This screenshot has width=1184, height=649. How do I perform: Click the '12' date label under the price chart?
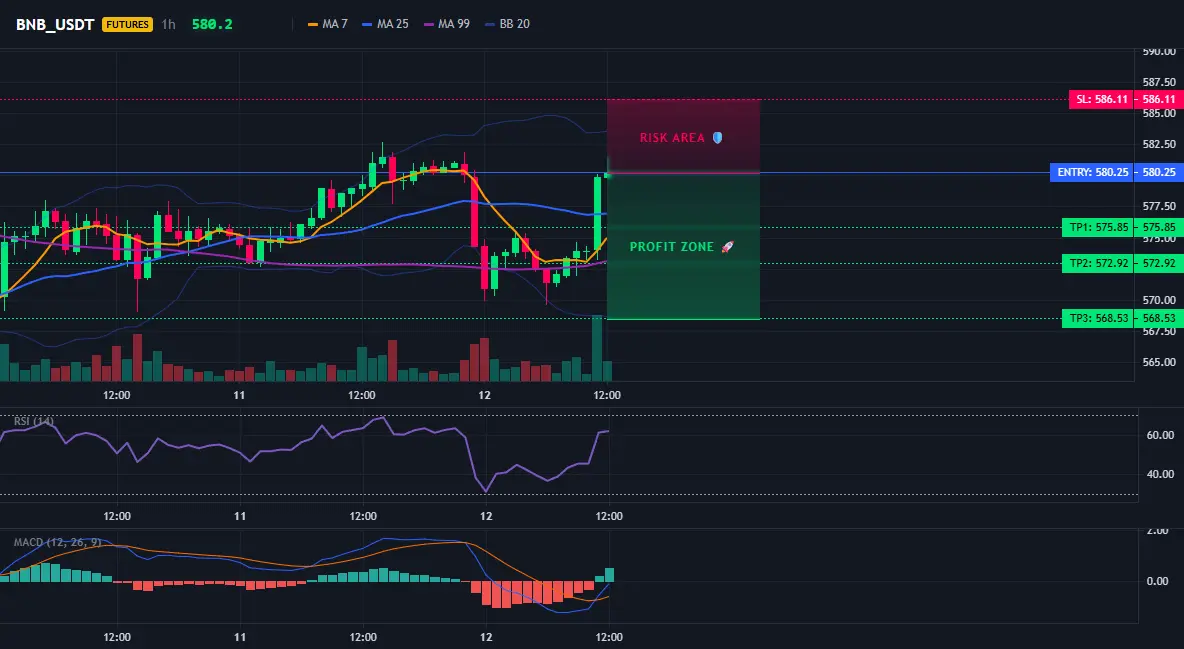[x=484, y=395]
